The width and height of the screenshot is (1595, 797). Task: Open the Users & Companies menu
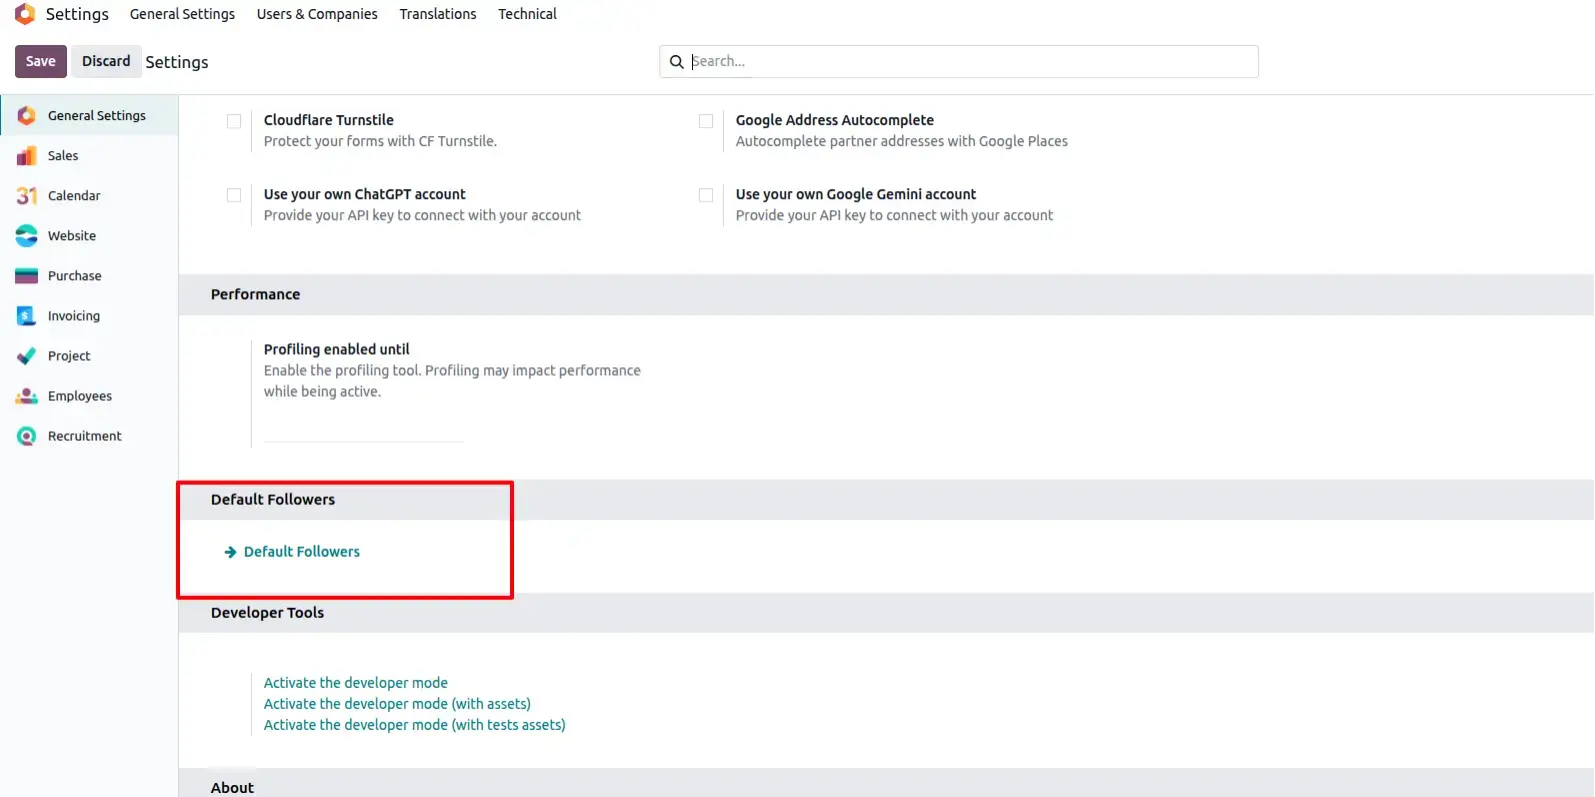(x=317, y=14)
